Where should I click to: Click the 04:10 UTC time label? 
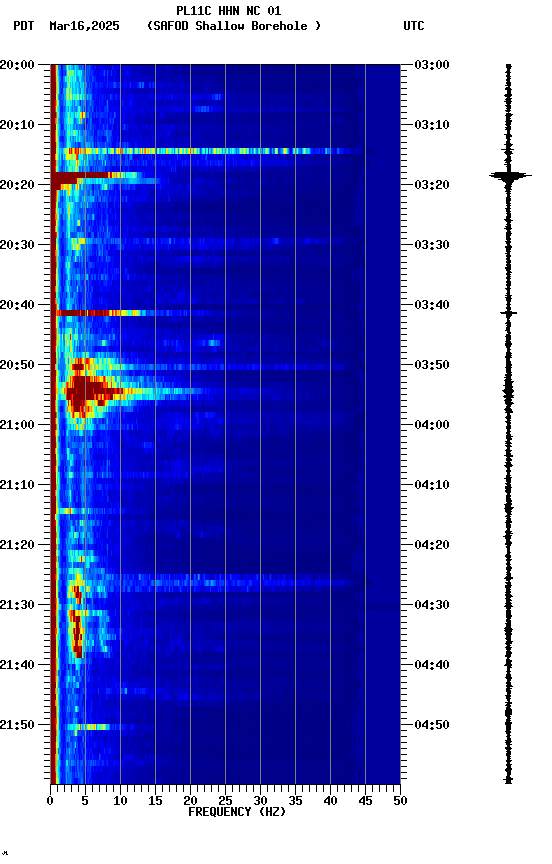coord(432,485)
